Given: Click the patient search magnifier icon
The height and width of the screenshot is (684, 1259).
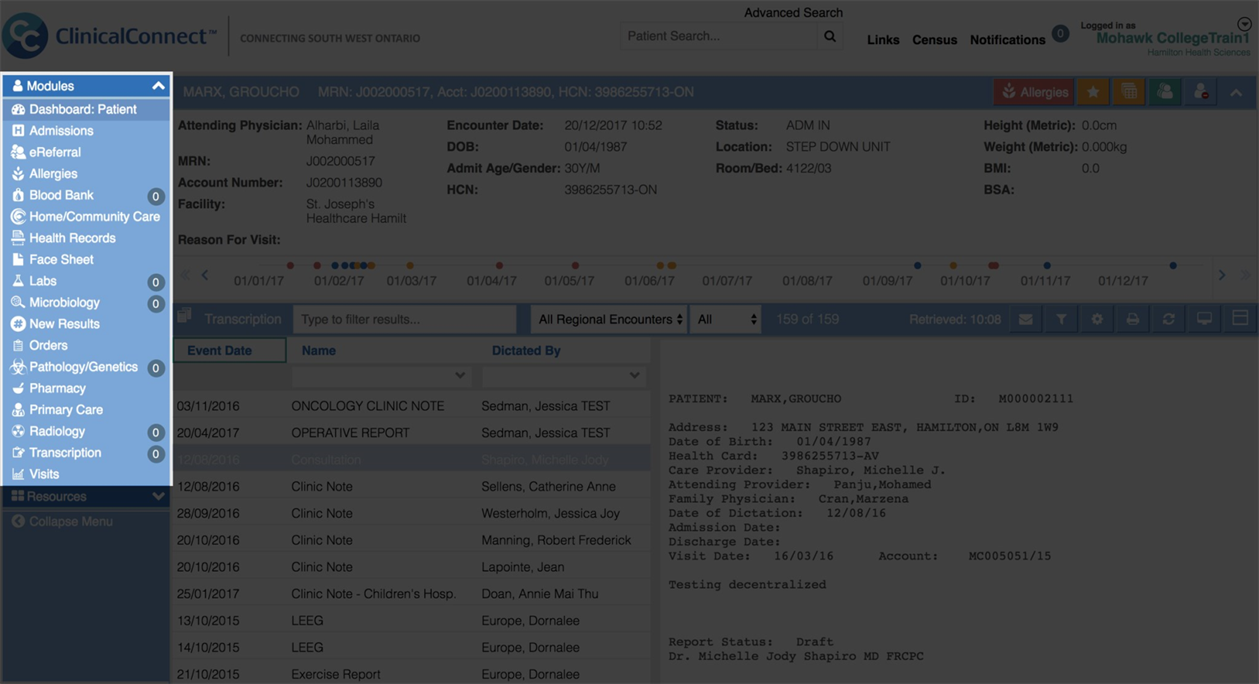Looking at the screenshot, I should 830,36.
